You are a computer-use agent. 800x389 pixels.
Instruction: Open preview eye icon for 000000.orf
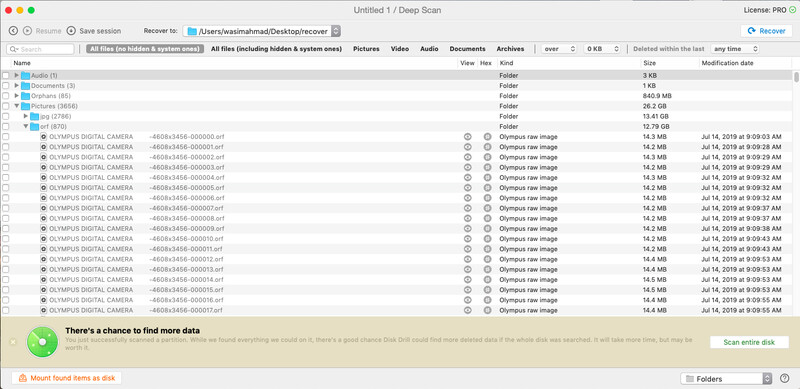(x=467, y=137)
